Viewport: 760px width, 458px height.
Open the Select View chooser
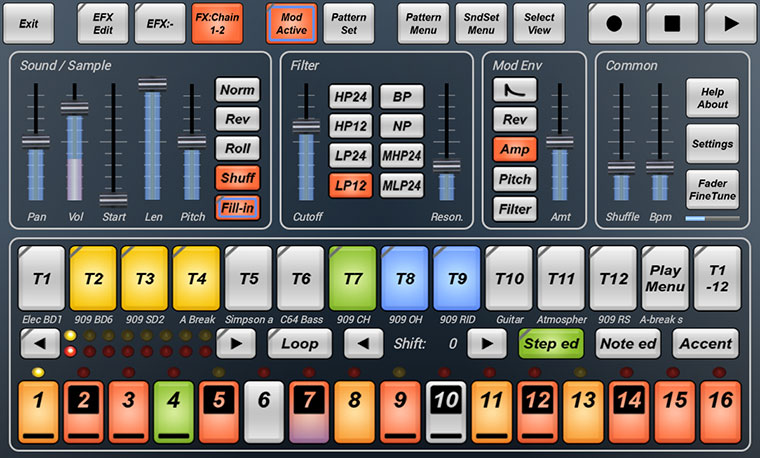[539, 22]
